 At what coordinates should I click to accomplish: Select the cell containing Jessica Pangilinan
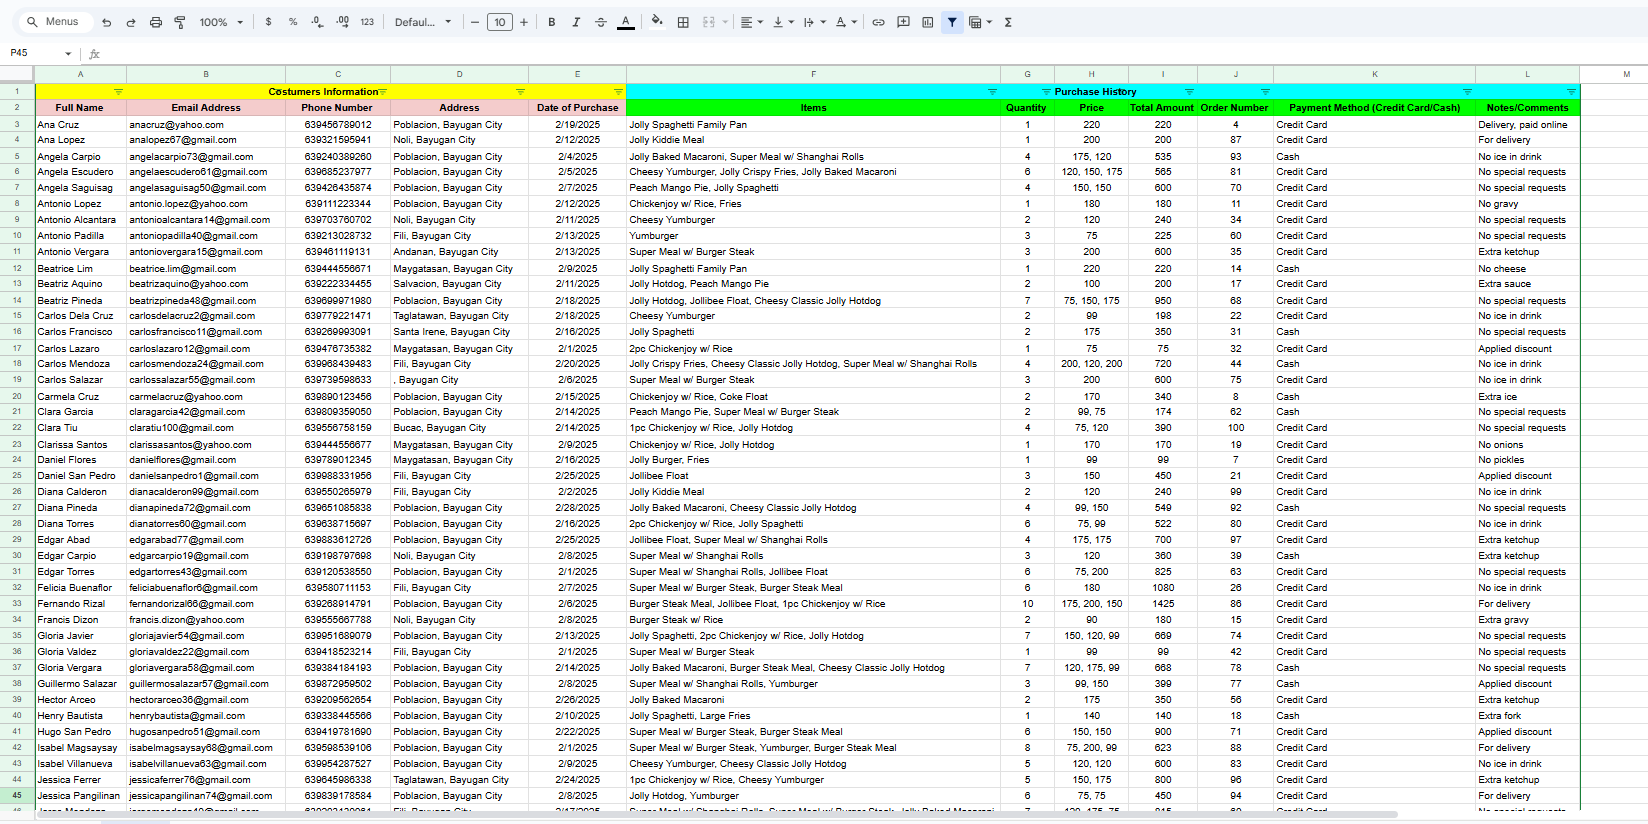click(x=80, y=796)
